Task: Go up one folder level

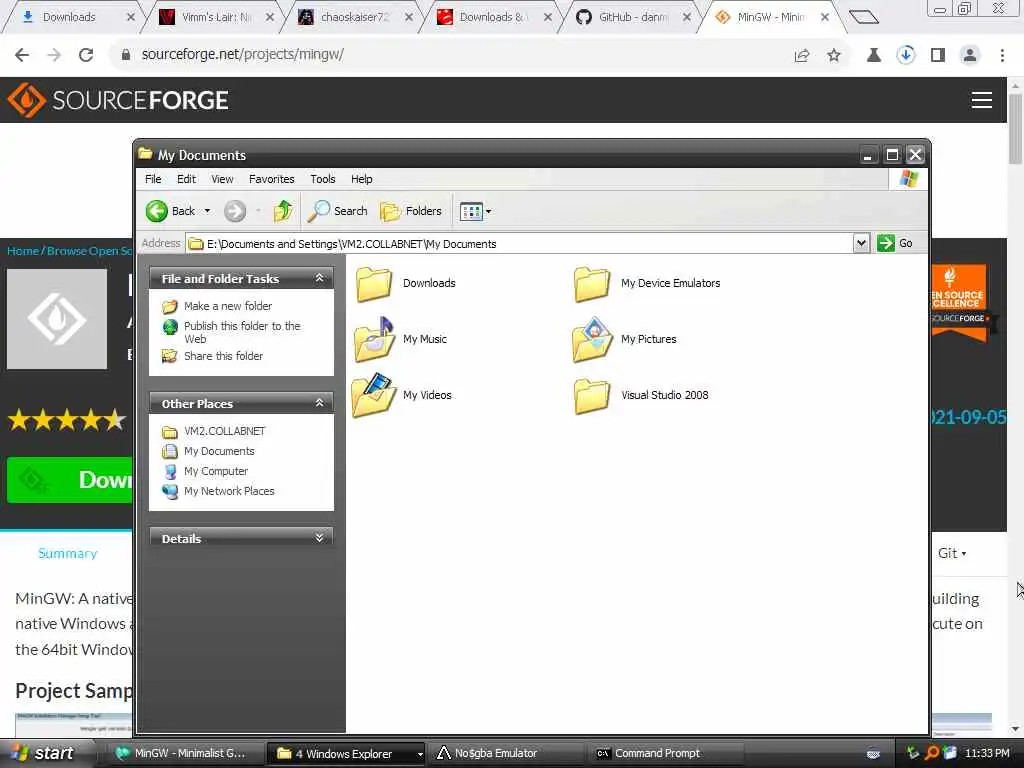Action: pos(283,211)
